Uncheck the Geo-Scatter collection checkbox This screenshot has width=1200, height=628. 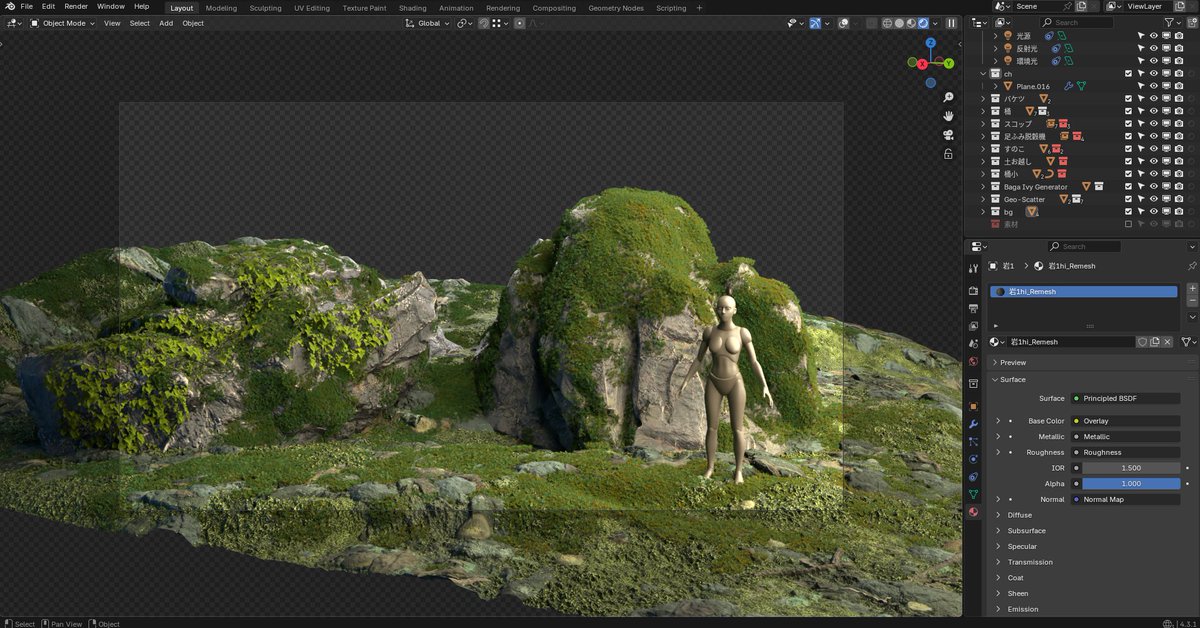(1129, 199)
